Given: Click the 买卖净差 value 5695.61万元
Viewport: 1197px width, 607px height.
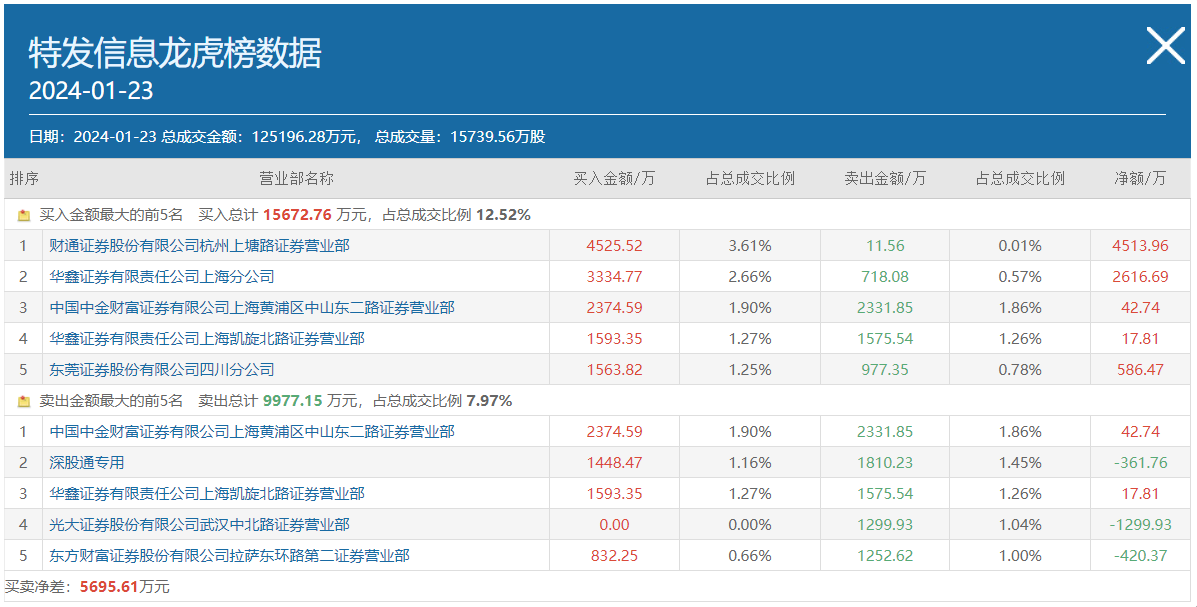Looking at the screenshot, I should 124,587.
